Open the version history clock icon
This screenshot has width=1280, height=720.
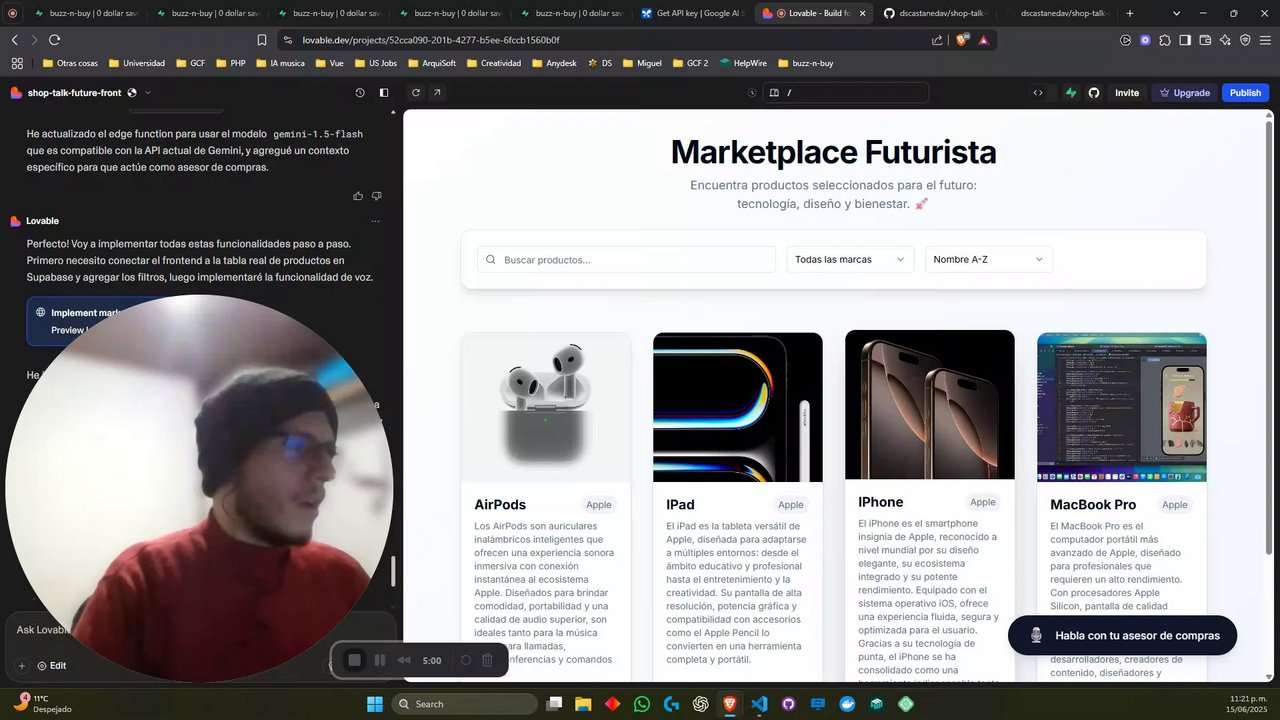[x=360, y=93]
